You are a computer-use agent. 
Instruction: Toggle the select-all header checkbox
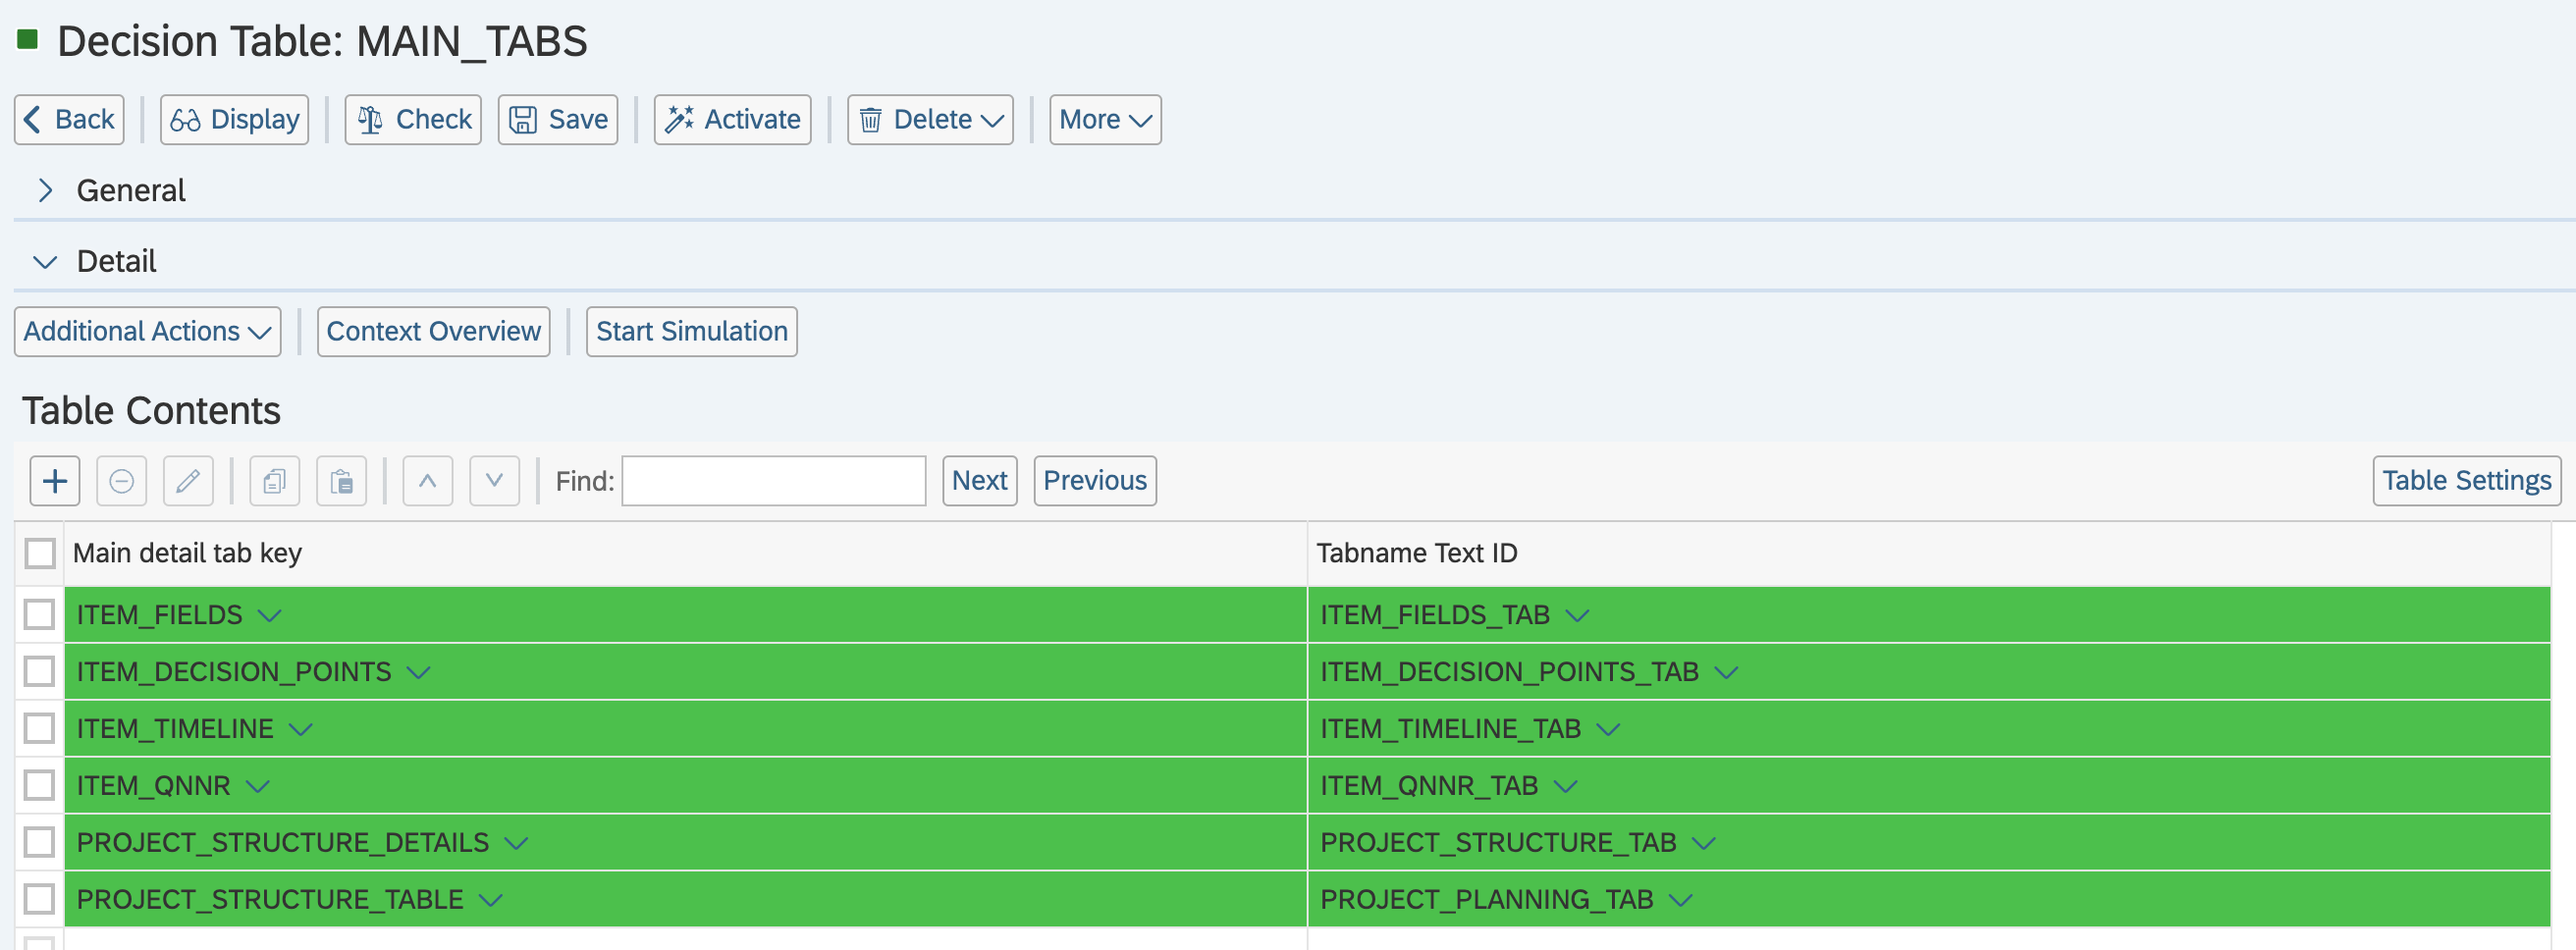pyautogui.click(x=40, y=553)
